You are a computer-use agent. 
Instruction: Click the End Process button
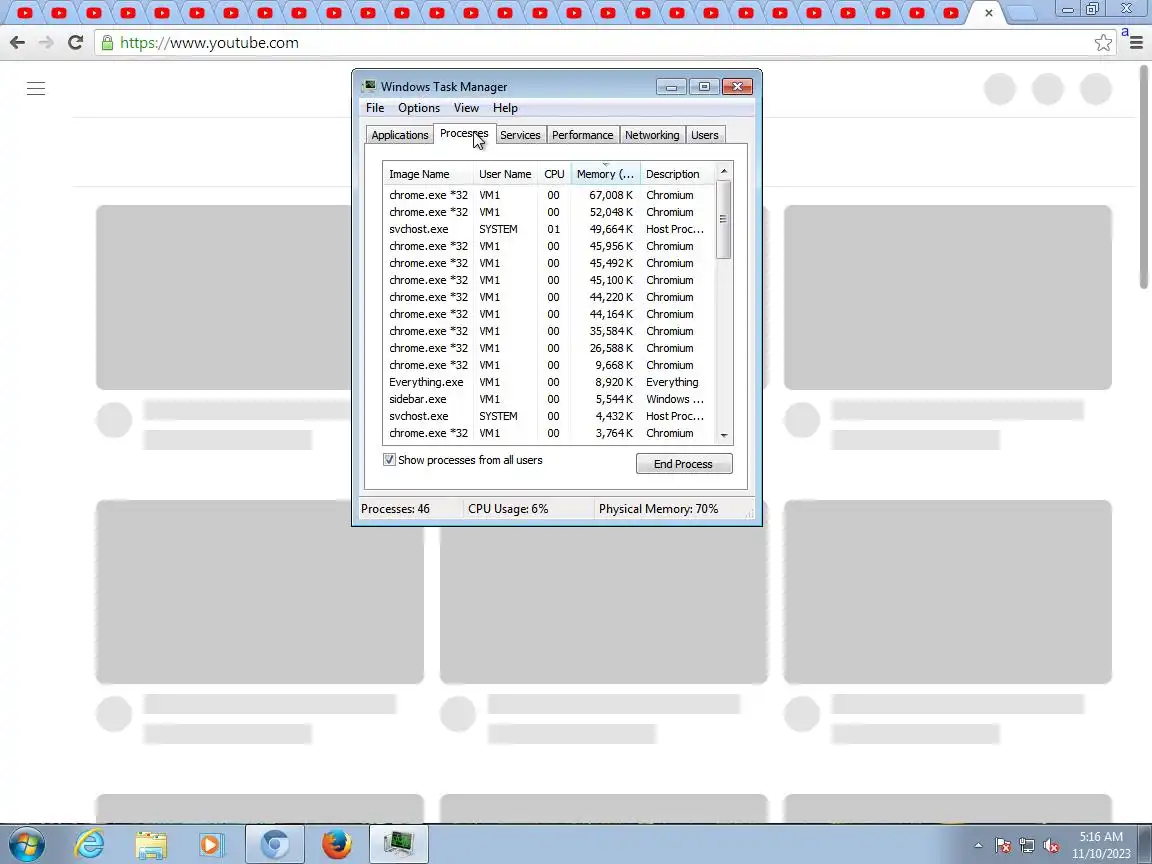[x=684, y=464]
